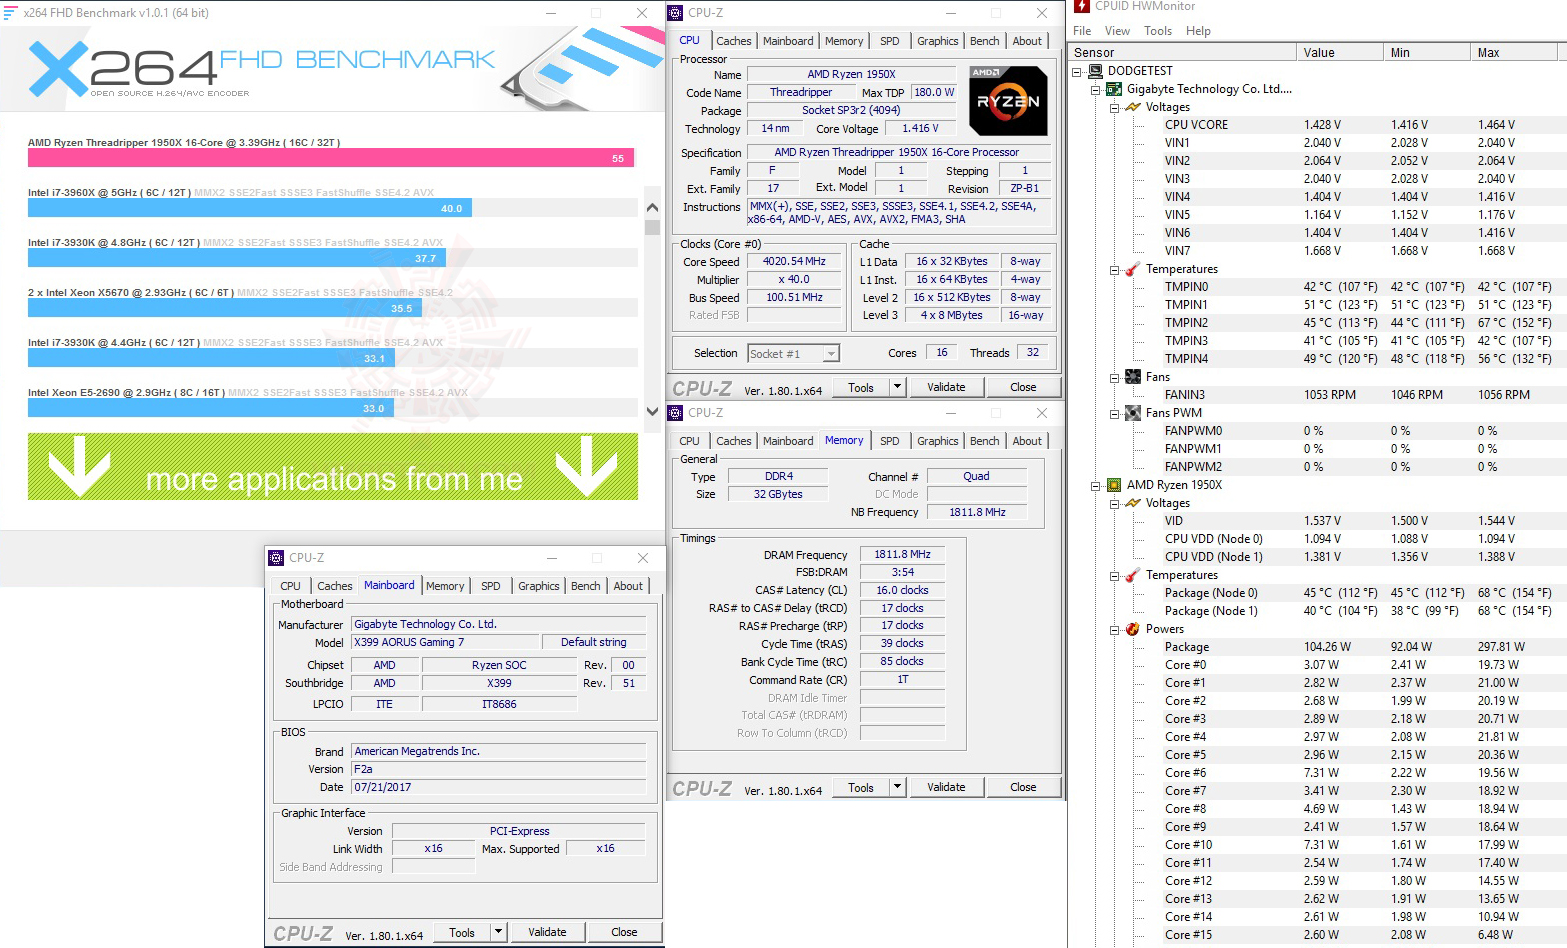The height and width of the screenshot is (948, 1567).
Task: Click the AMD Ryzen 1950X chip icon in HWMonitor
Action: coord(1114,485)
